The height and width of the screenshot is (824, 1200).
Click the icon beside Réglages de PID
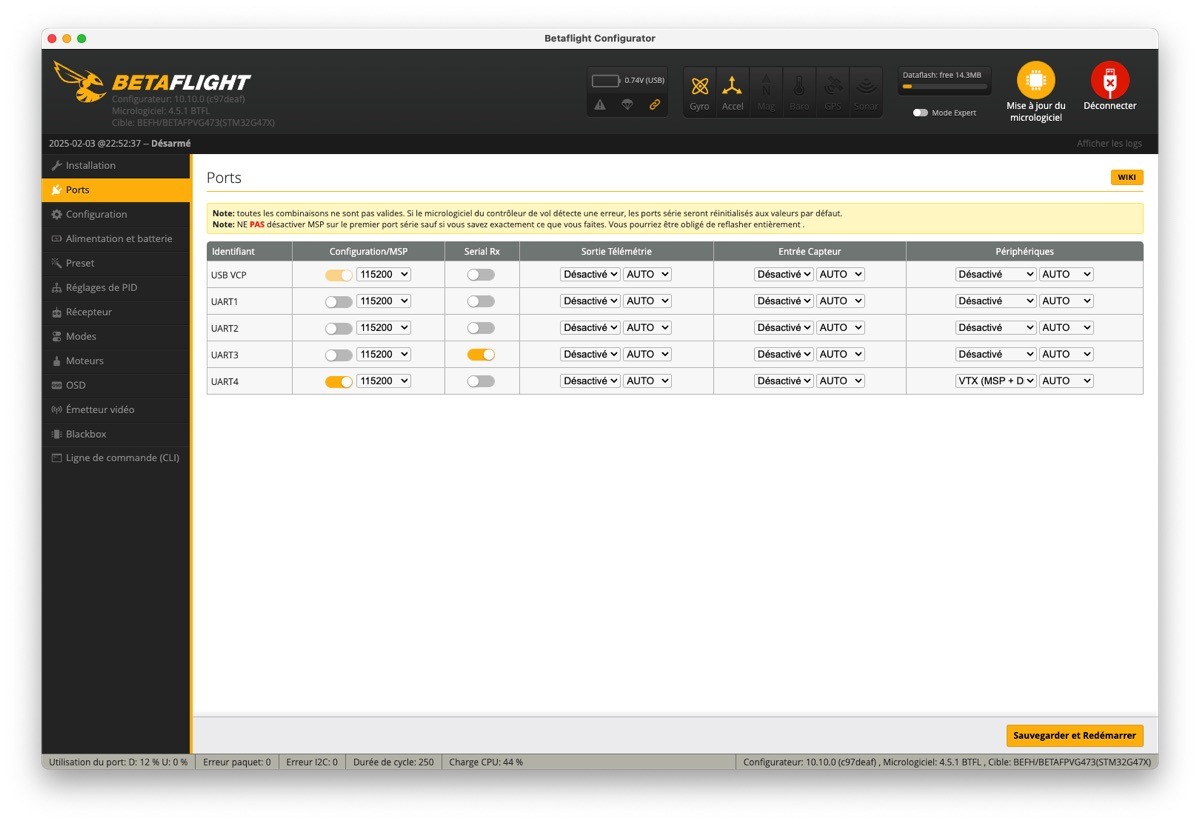pos(57,288)
